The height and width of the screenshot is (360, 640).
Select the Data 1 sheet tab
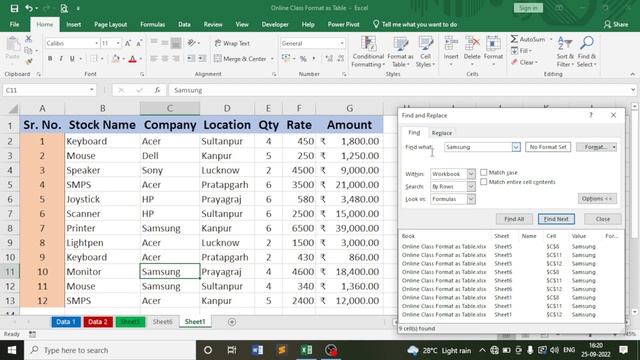pos(66,322)
